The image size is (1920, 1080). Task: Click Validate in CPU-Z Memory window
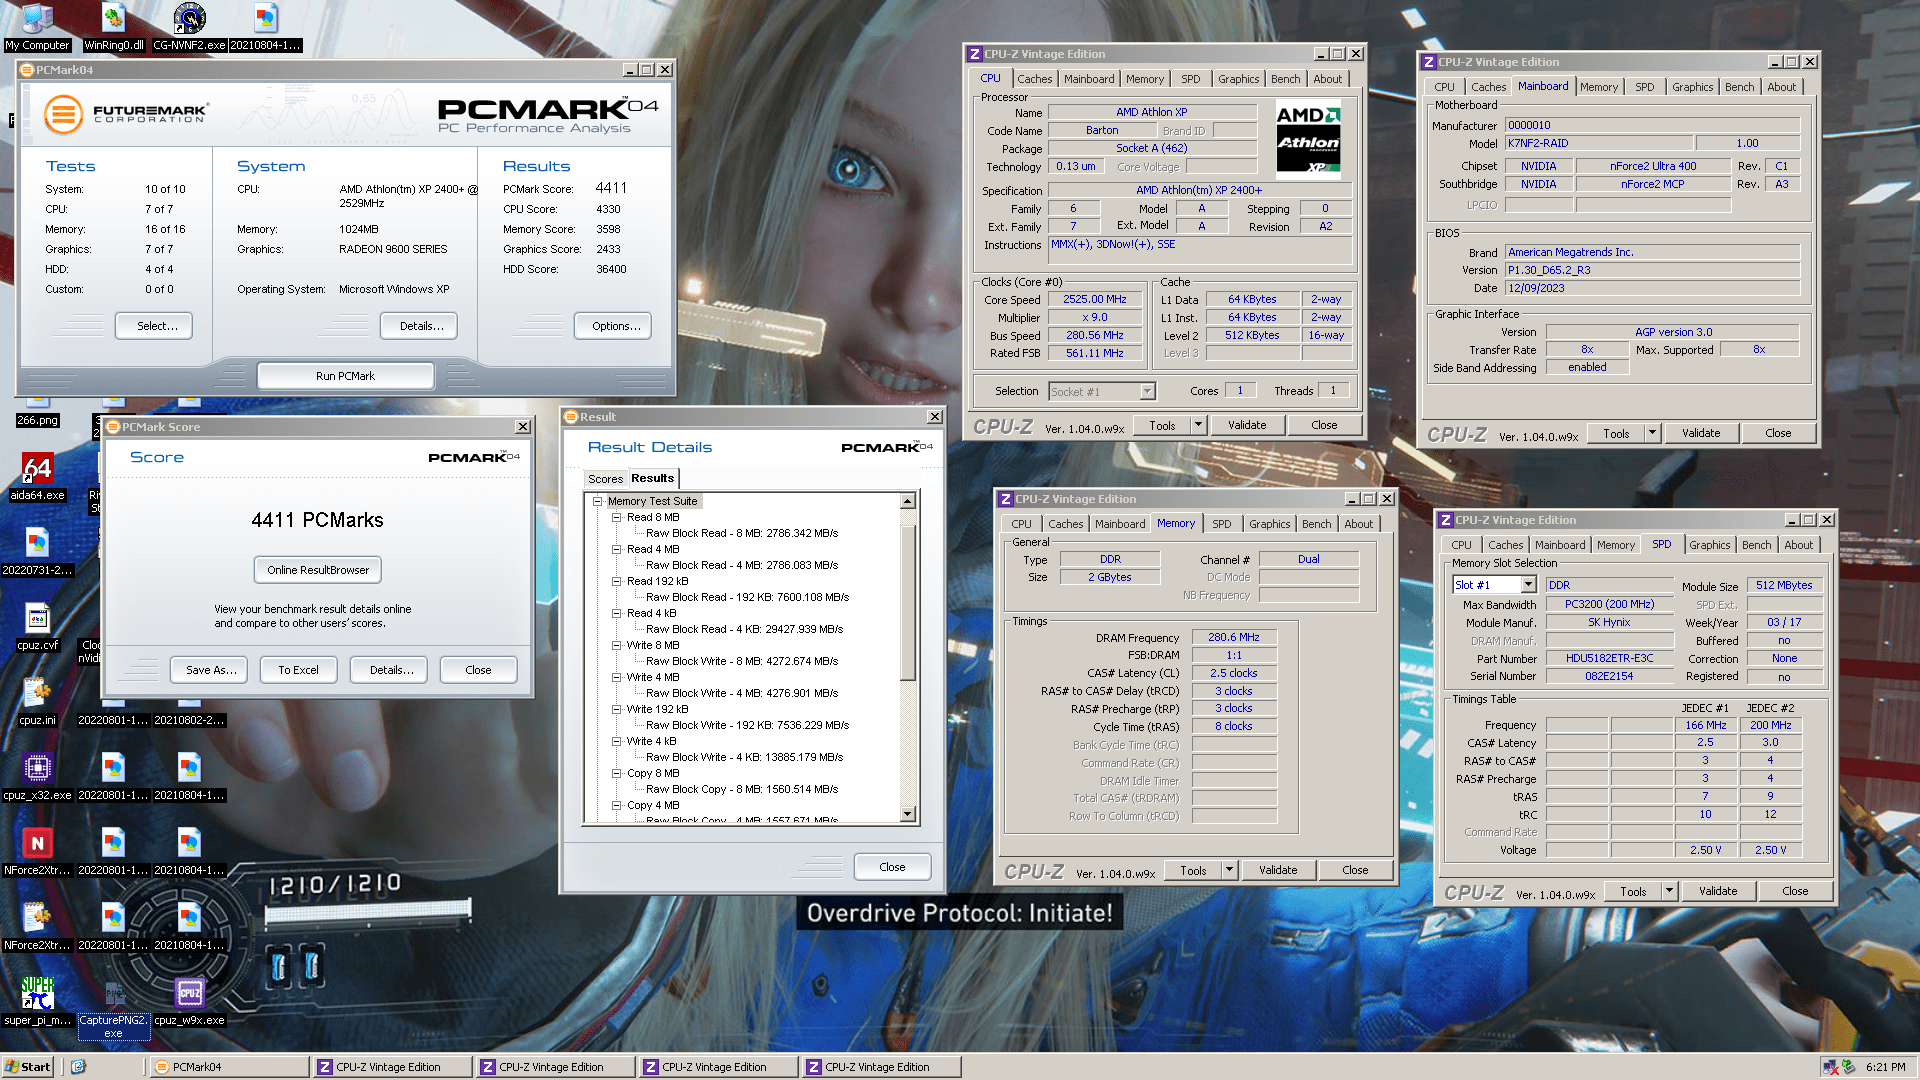click(1277, 870)
